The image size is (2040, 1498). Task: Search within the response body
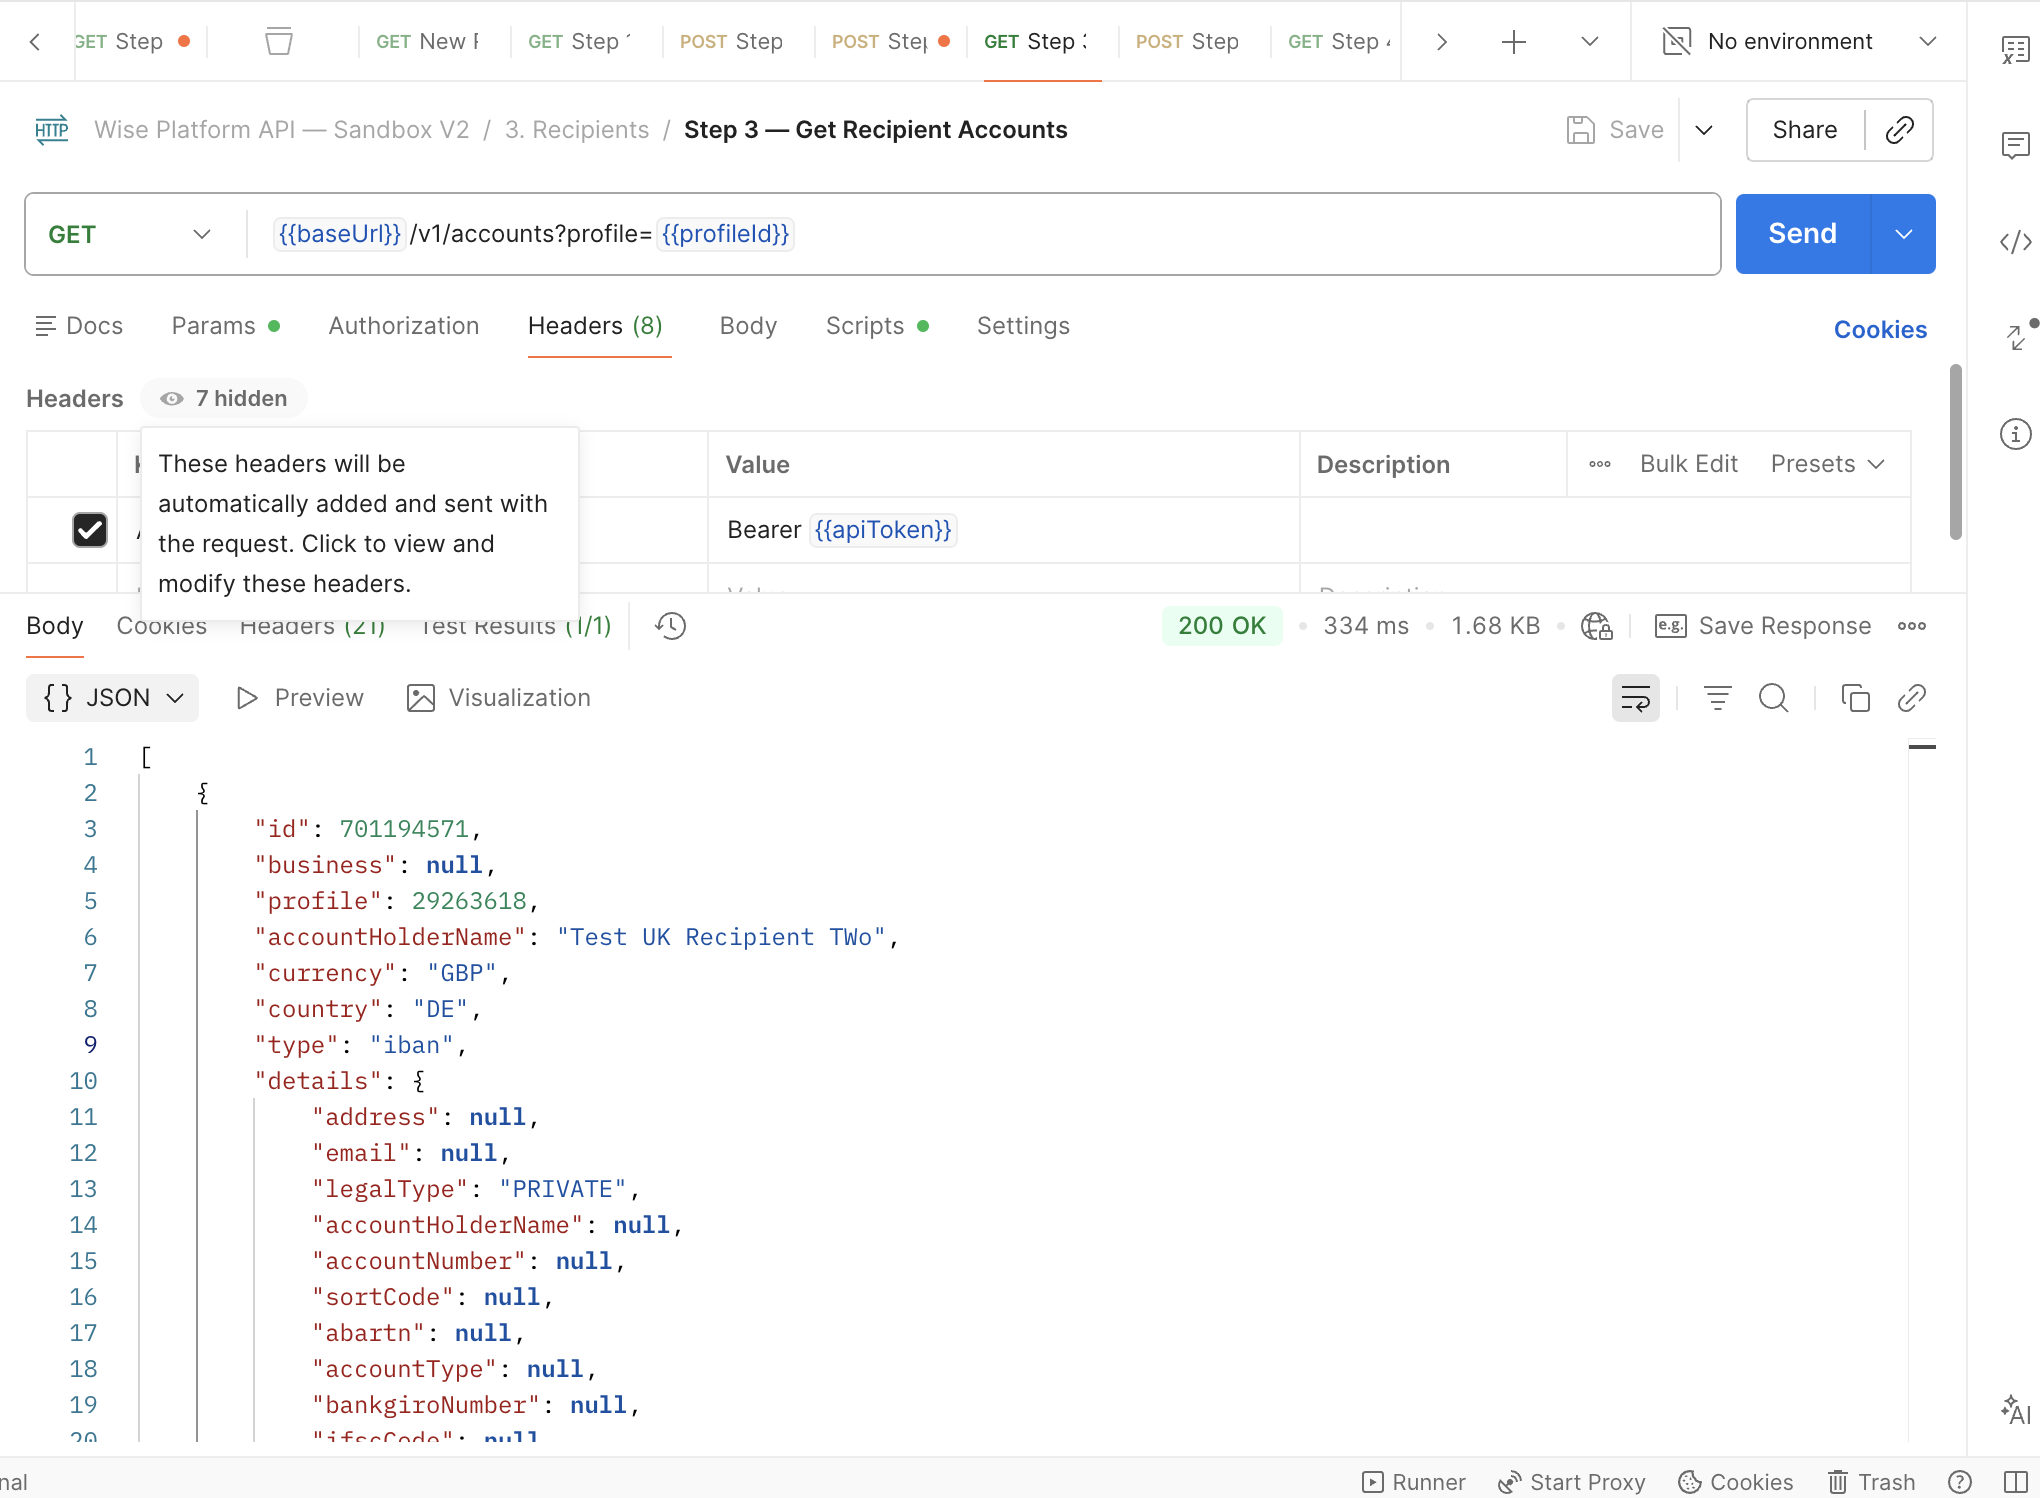(x=1774, y=698)
